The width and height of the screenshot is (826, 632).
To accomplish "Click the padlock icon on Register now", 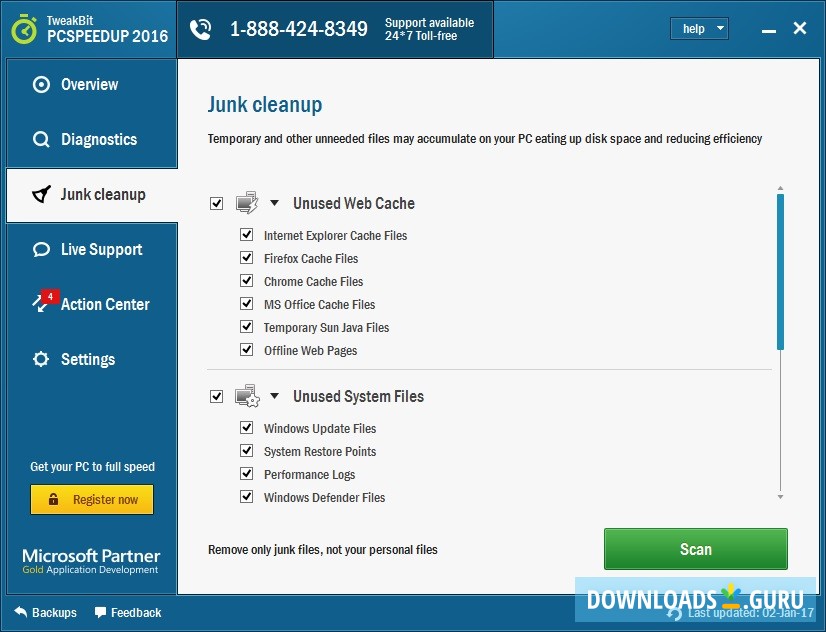I will coord(53,499).
